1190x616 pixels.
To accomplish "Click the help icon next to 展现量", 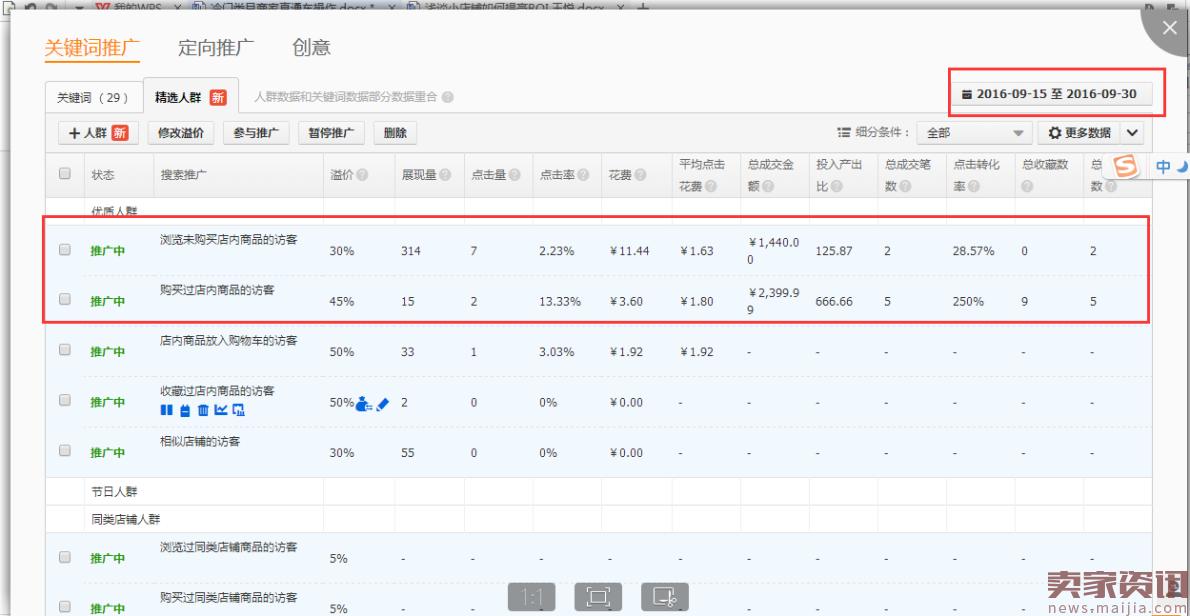I will coord(445,175).
